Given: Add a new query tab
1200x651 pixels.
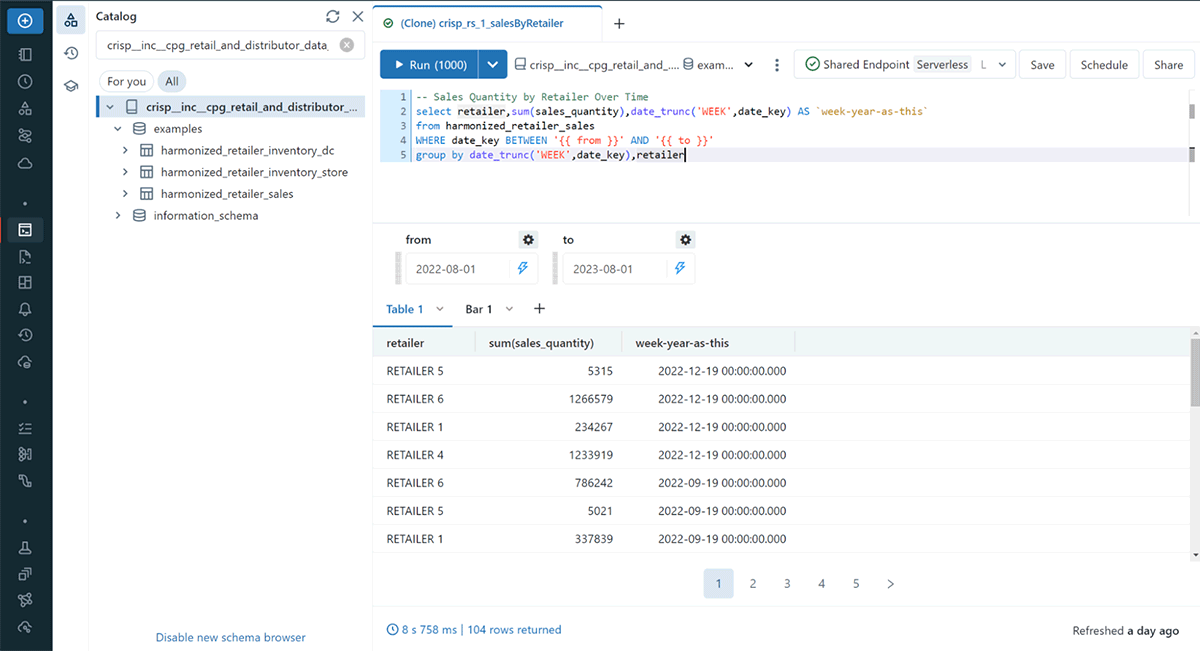Looking at the screenshot, I should click(x=619, y=23).
